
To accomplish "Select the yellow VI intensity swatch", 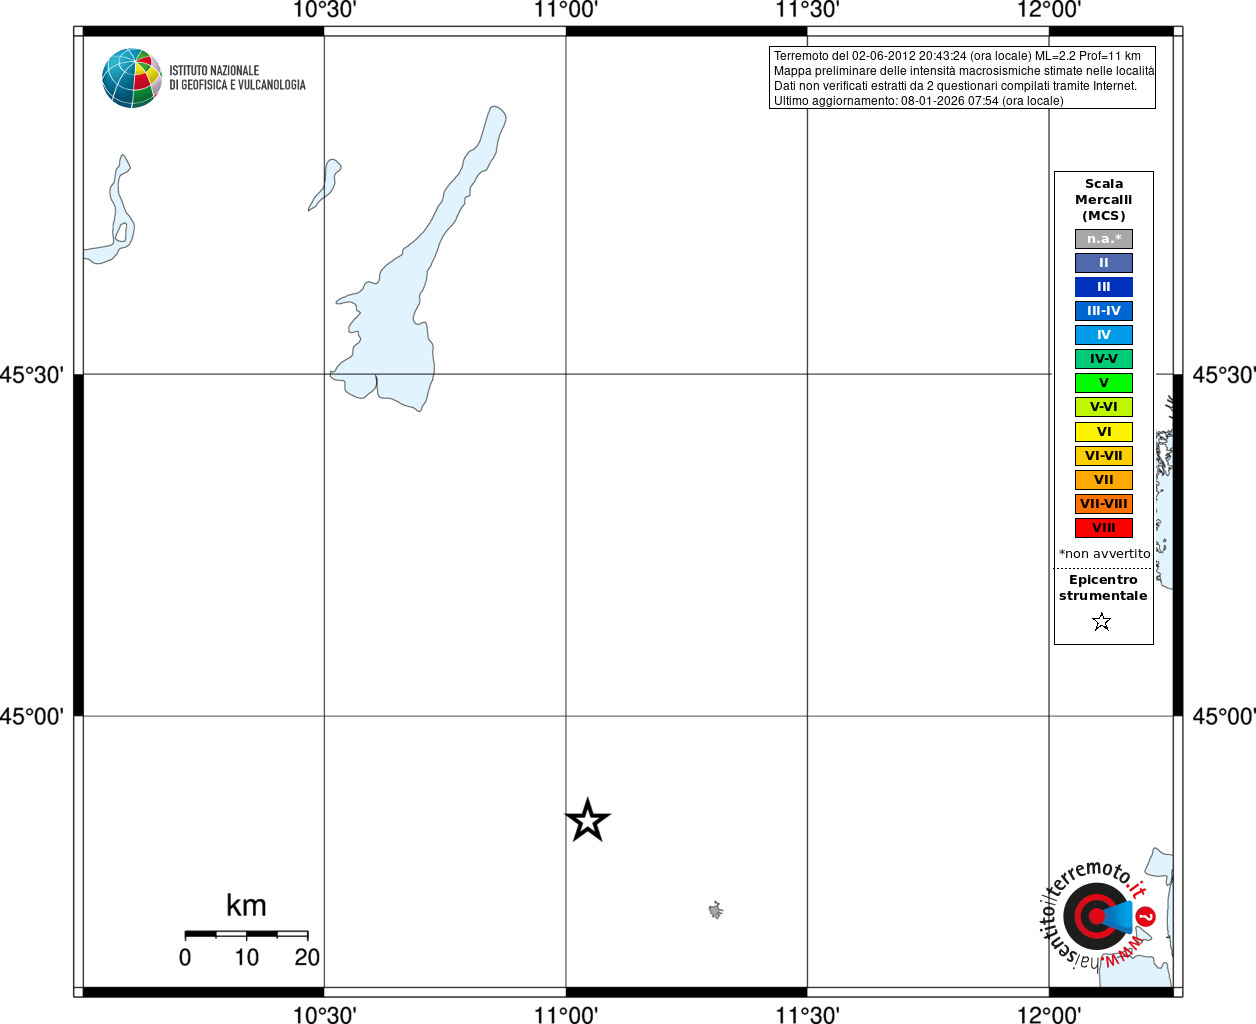I will coord(1104,432).
